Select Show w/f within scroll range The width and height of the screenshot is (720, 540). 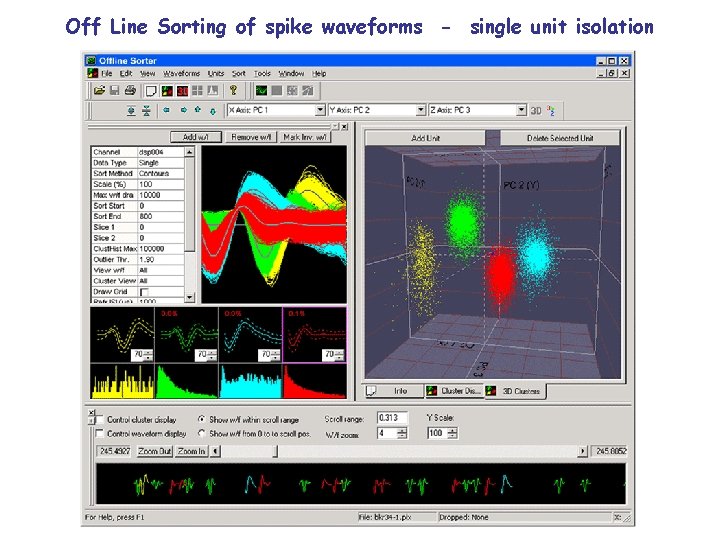point(201,419)
